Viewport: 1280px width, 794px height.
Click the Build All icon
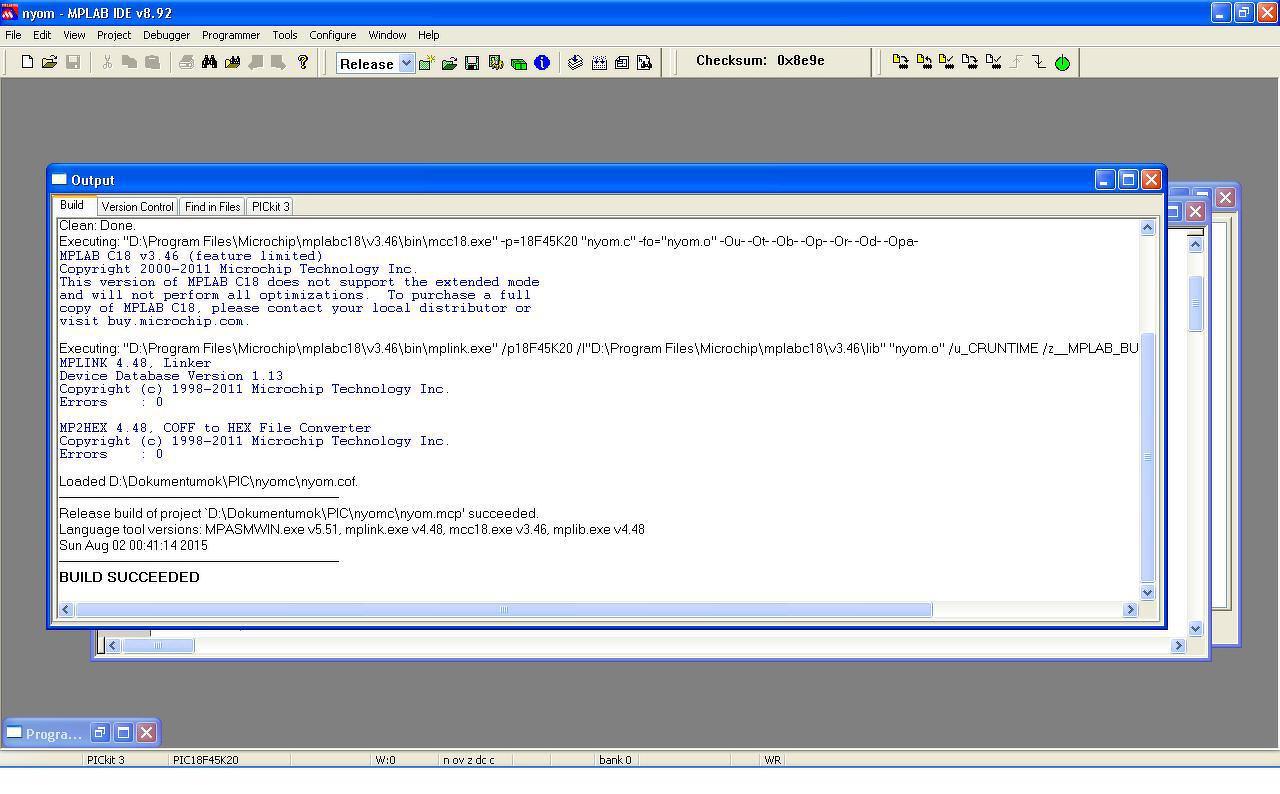pyautogui.click(x=599, y=63)
